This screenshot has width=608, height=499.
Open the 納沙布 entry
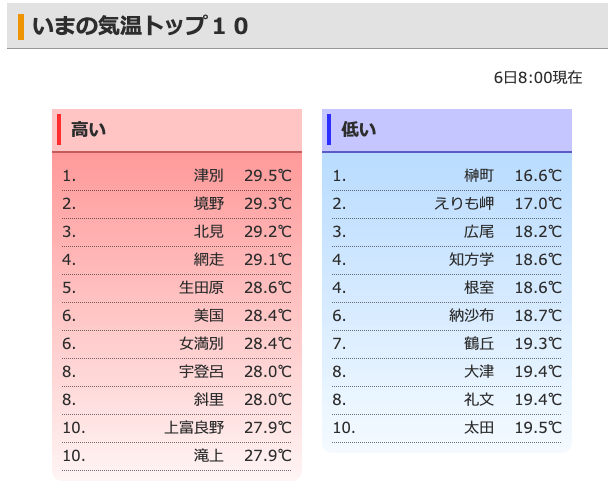tap(472, 316)
